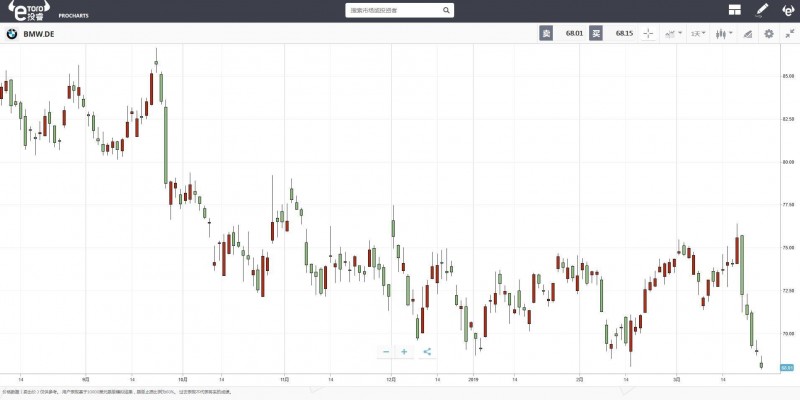Zoom out with the minus button
800x400 pixels.
coord(386,352)
